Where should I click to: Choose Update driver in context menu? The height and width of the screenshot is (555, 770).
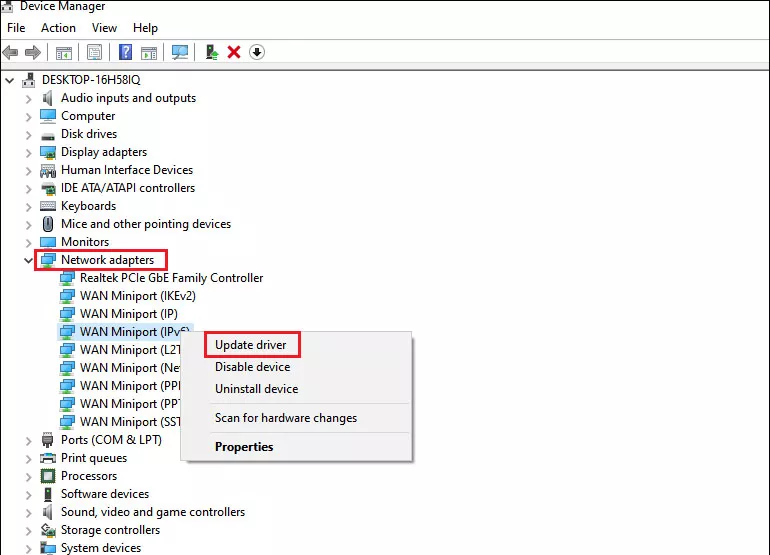coord(251,345)
